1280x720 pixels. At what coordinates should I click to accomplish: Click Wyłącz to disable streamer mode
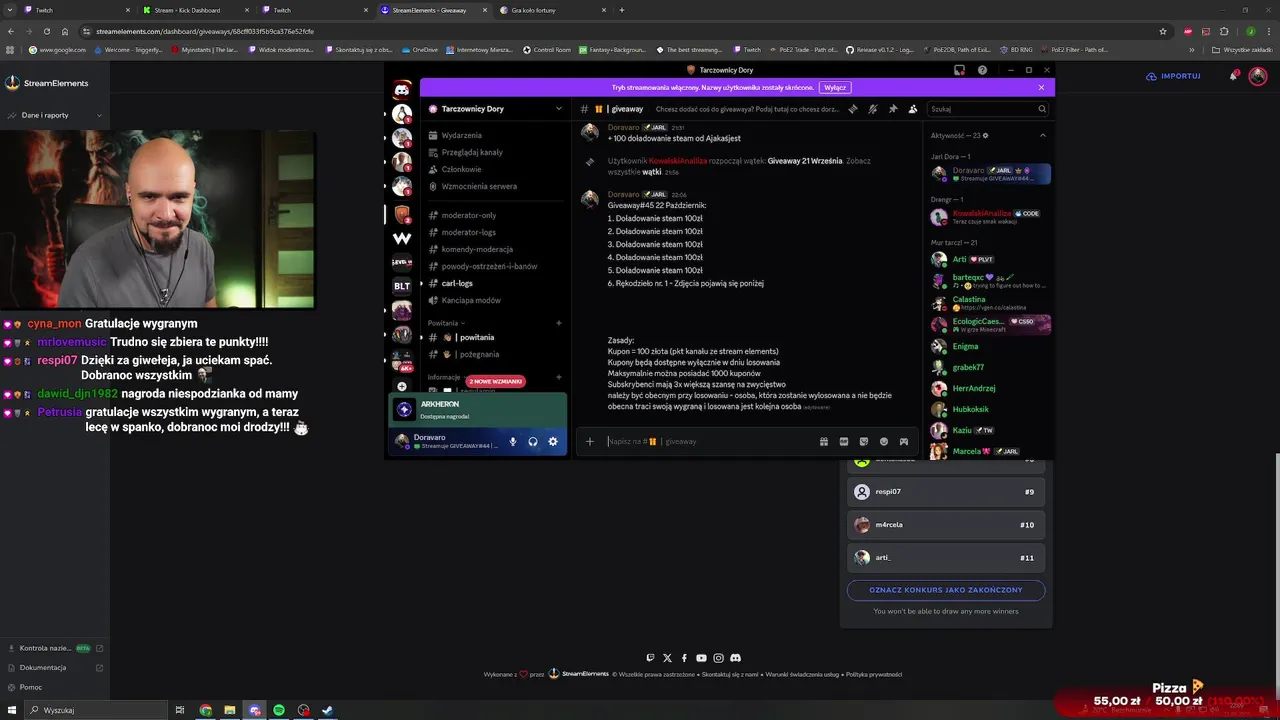836,87
